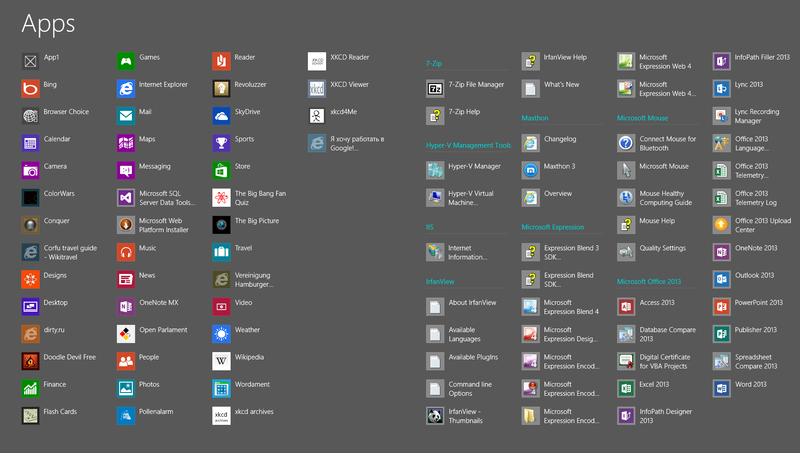Open the Microsoft Mouse icon

pyautogui.click(x=626, y=170)
